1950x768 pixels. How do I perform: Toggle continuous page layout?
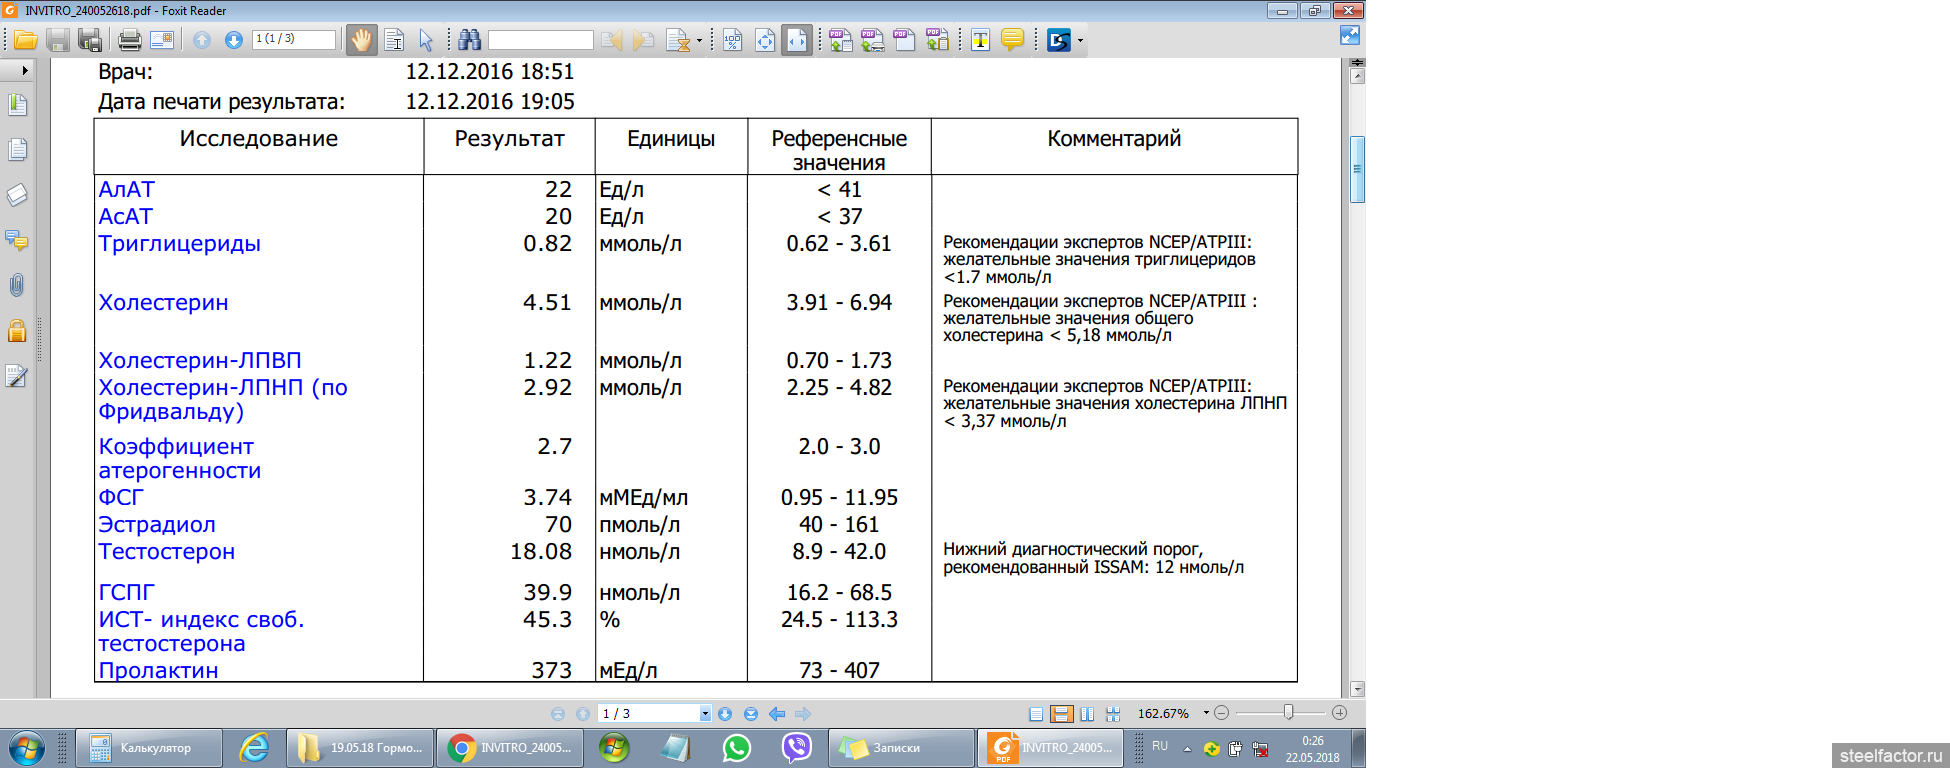click(1062, 714)
